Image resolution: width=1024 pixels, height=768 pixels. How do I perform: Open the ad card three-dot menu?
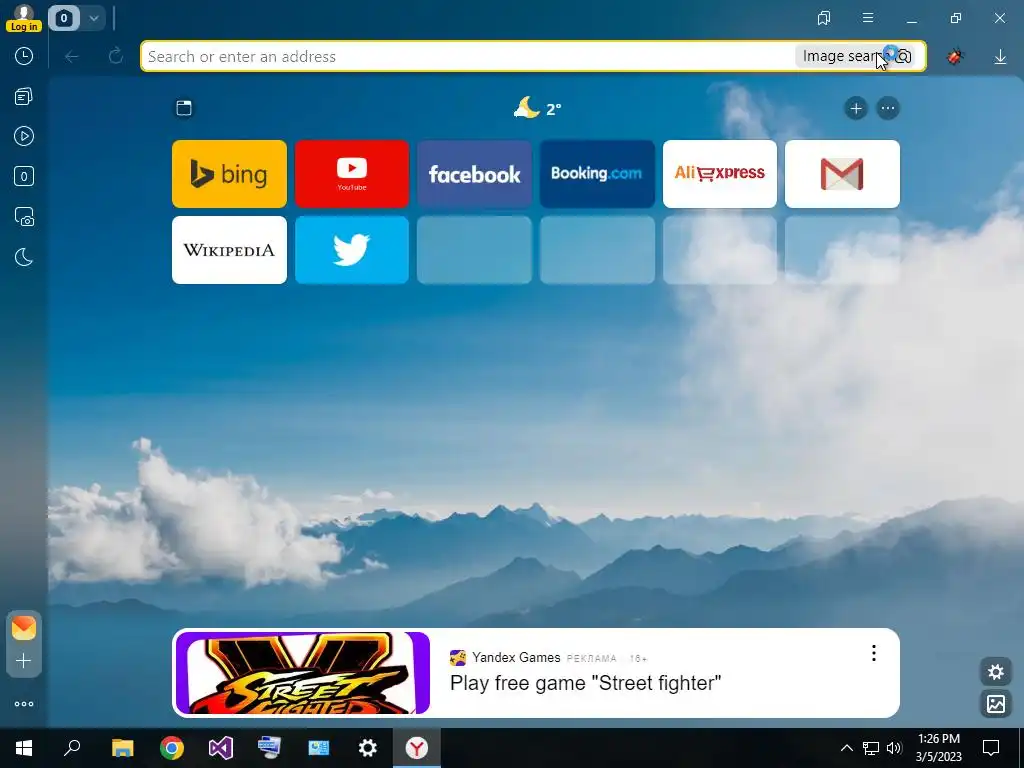[x=874, y=653]
